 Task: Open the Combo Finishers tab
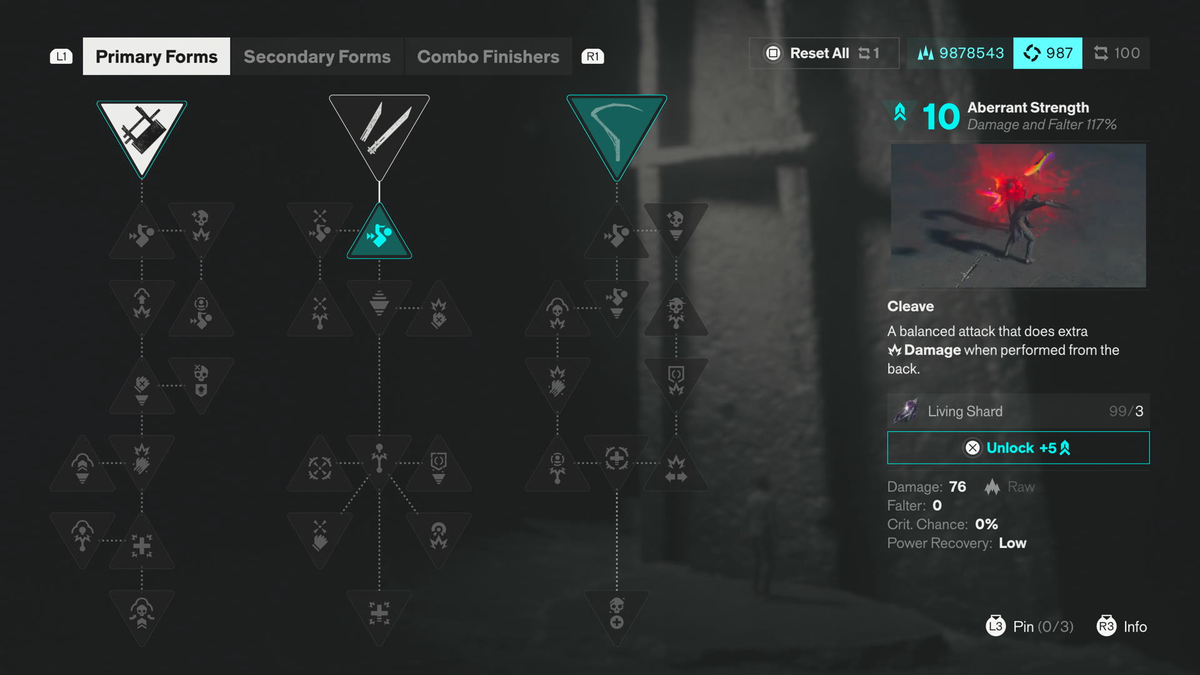488,57
